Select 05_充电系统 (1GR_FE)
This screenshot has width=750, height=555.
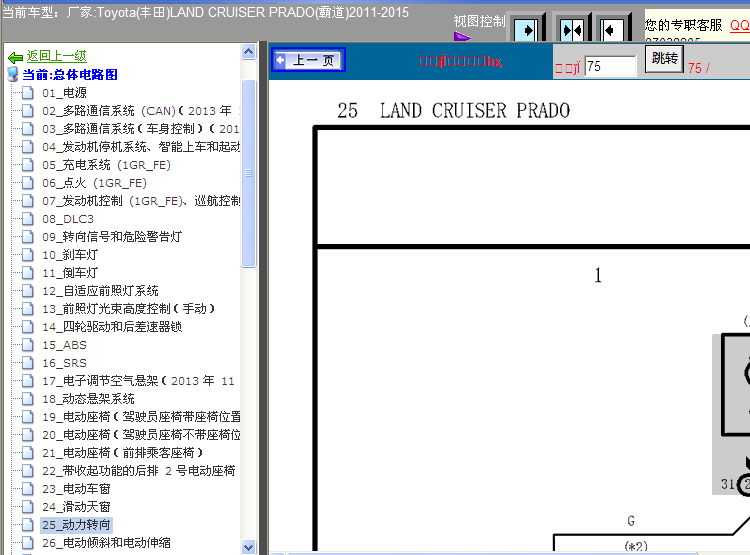pyautogui.click(x=106, y=165)
